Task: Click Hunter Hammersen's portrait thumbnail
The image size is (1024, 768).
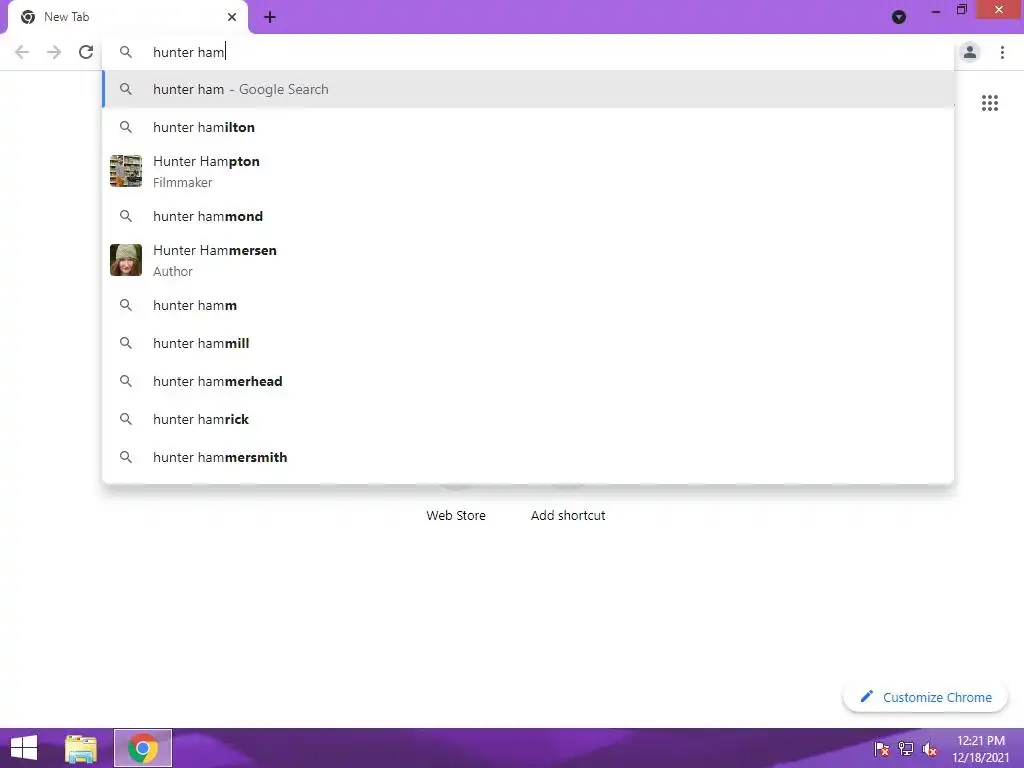Action: (x=126, y=260)
